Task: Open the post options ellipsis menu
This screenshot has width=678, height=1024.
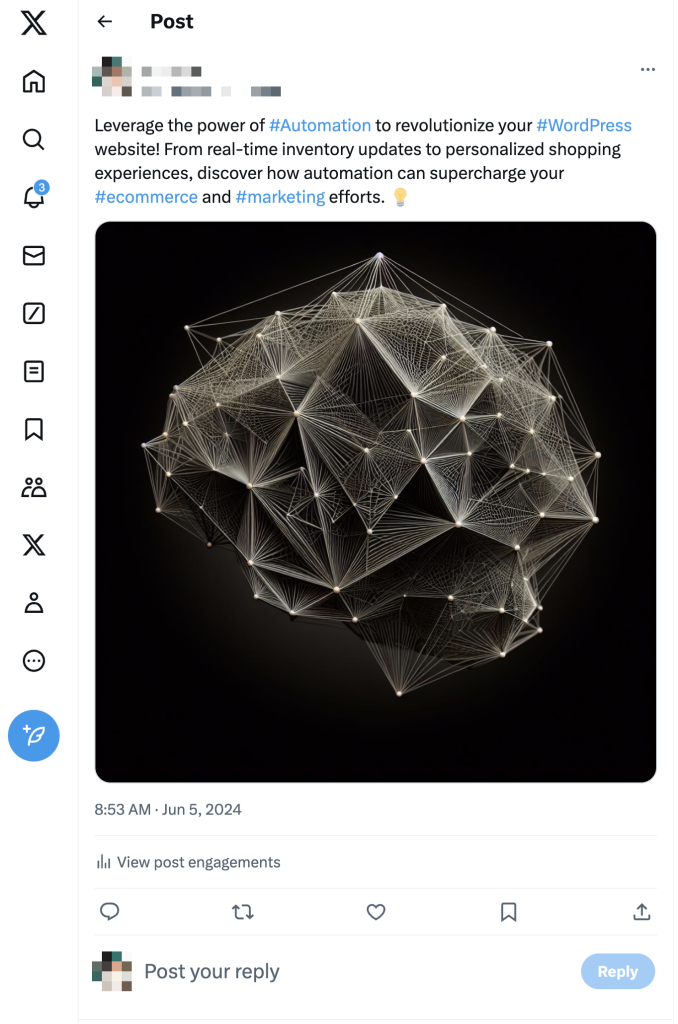Action: (x=648, y=69)
